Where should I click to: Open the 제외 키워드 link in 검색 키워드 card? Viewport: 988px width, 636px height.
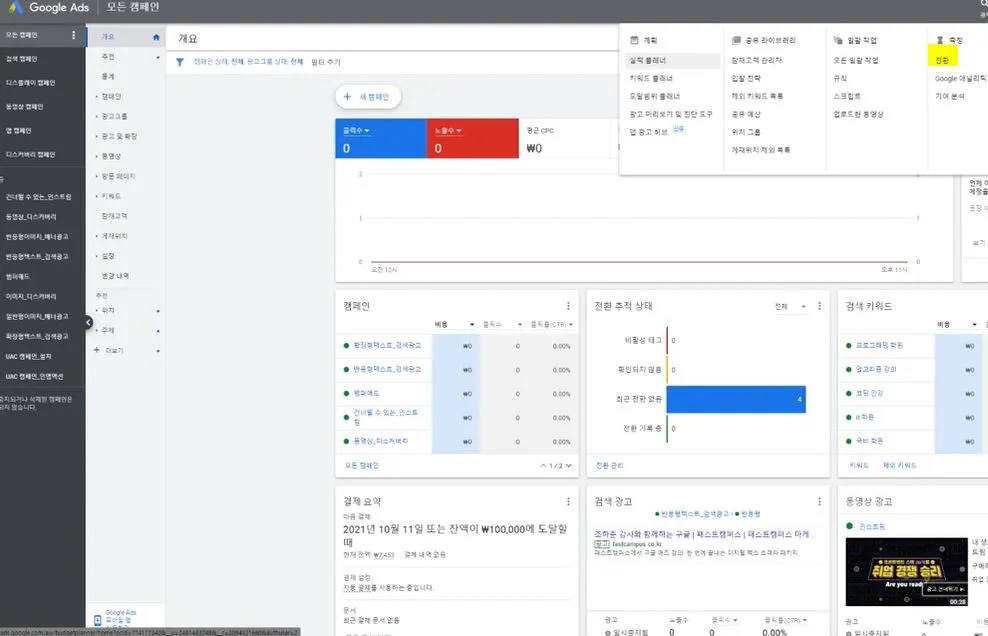[900, 466]
